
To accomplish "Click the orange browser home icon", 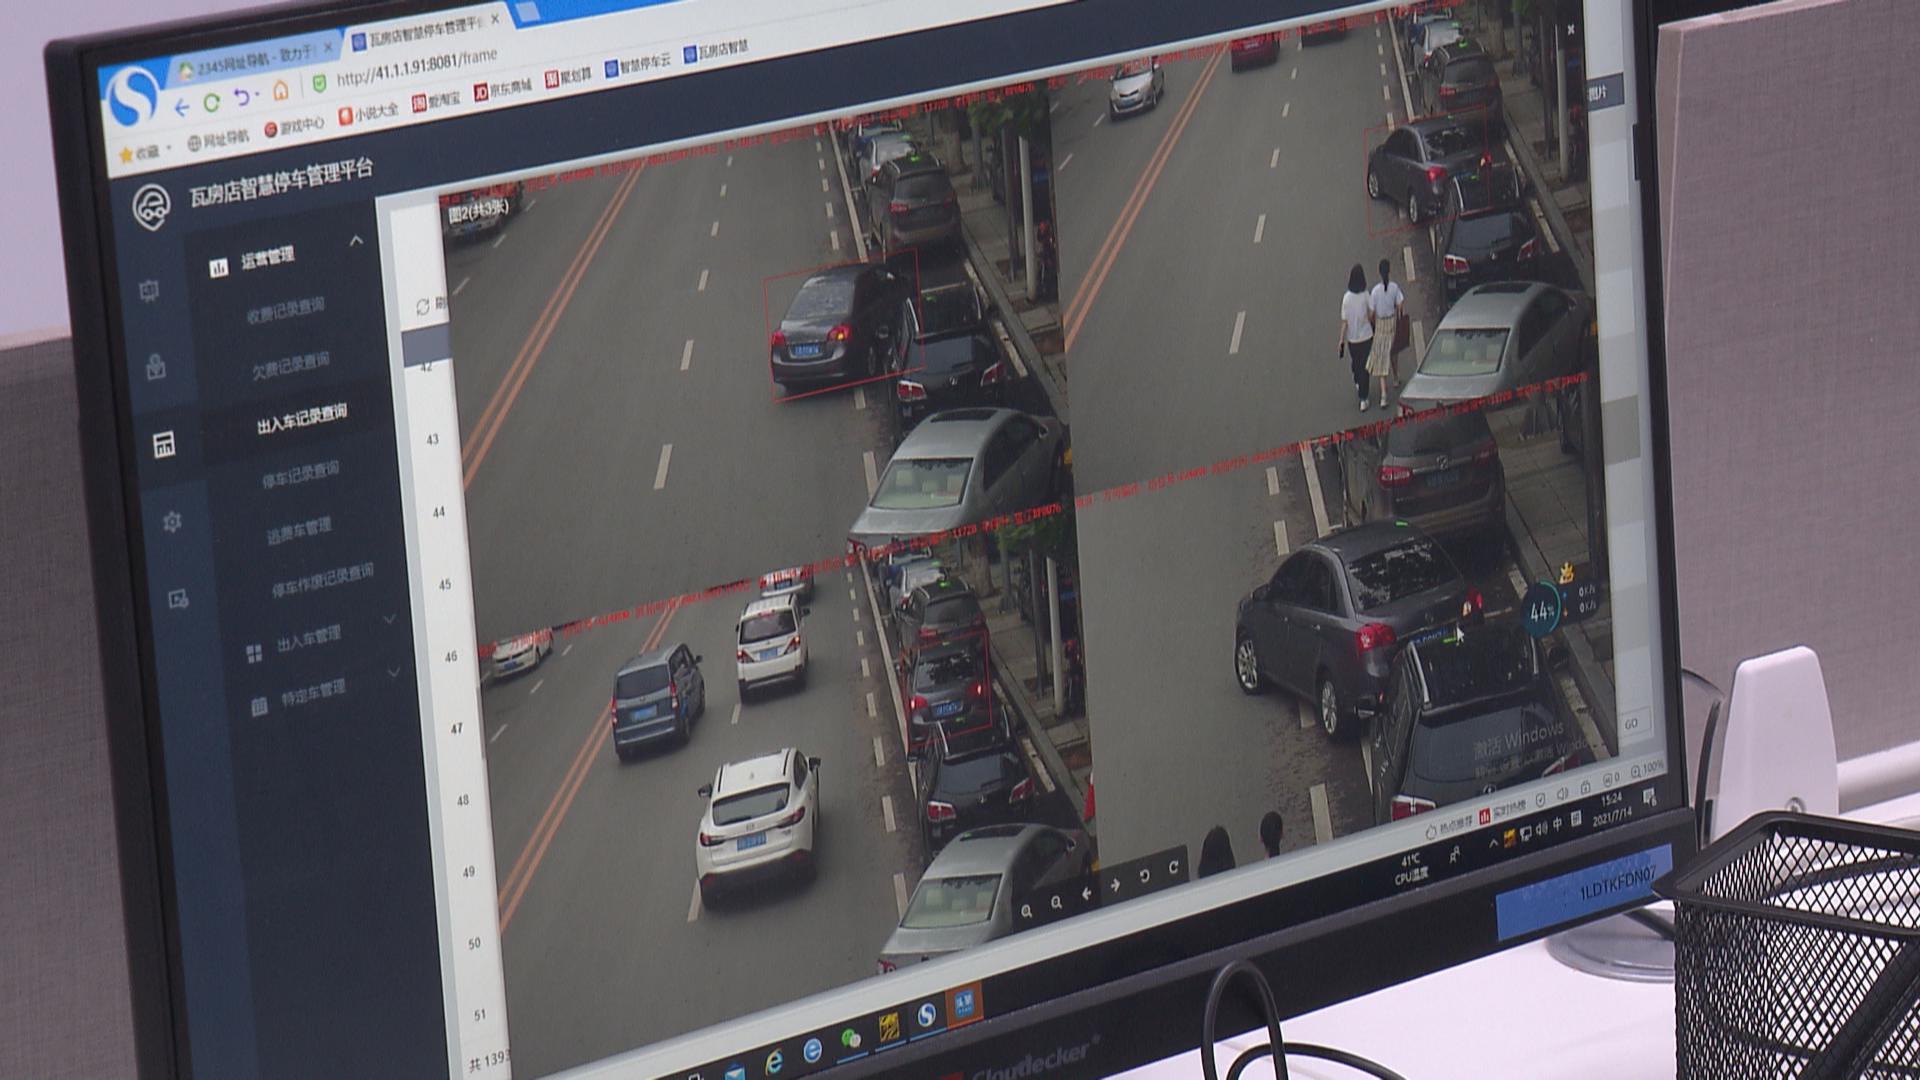I will pyautogui.click(x=281, y=91).
